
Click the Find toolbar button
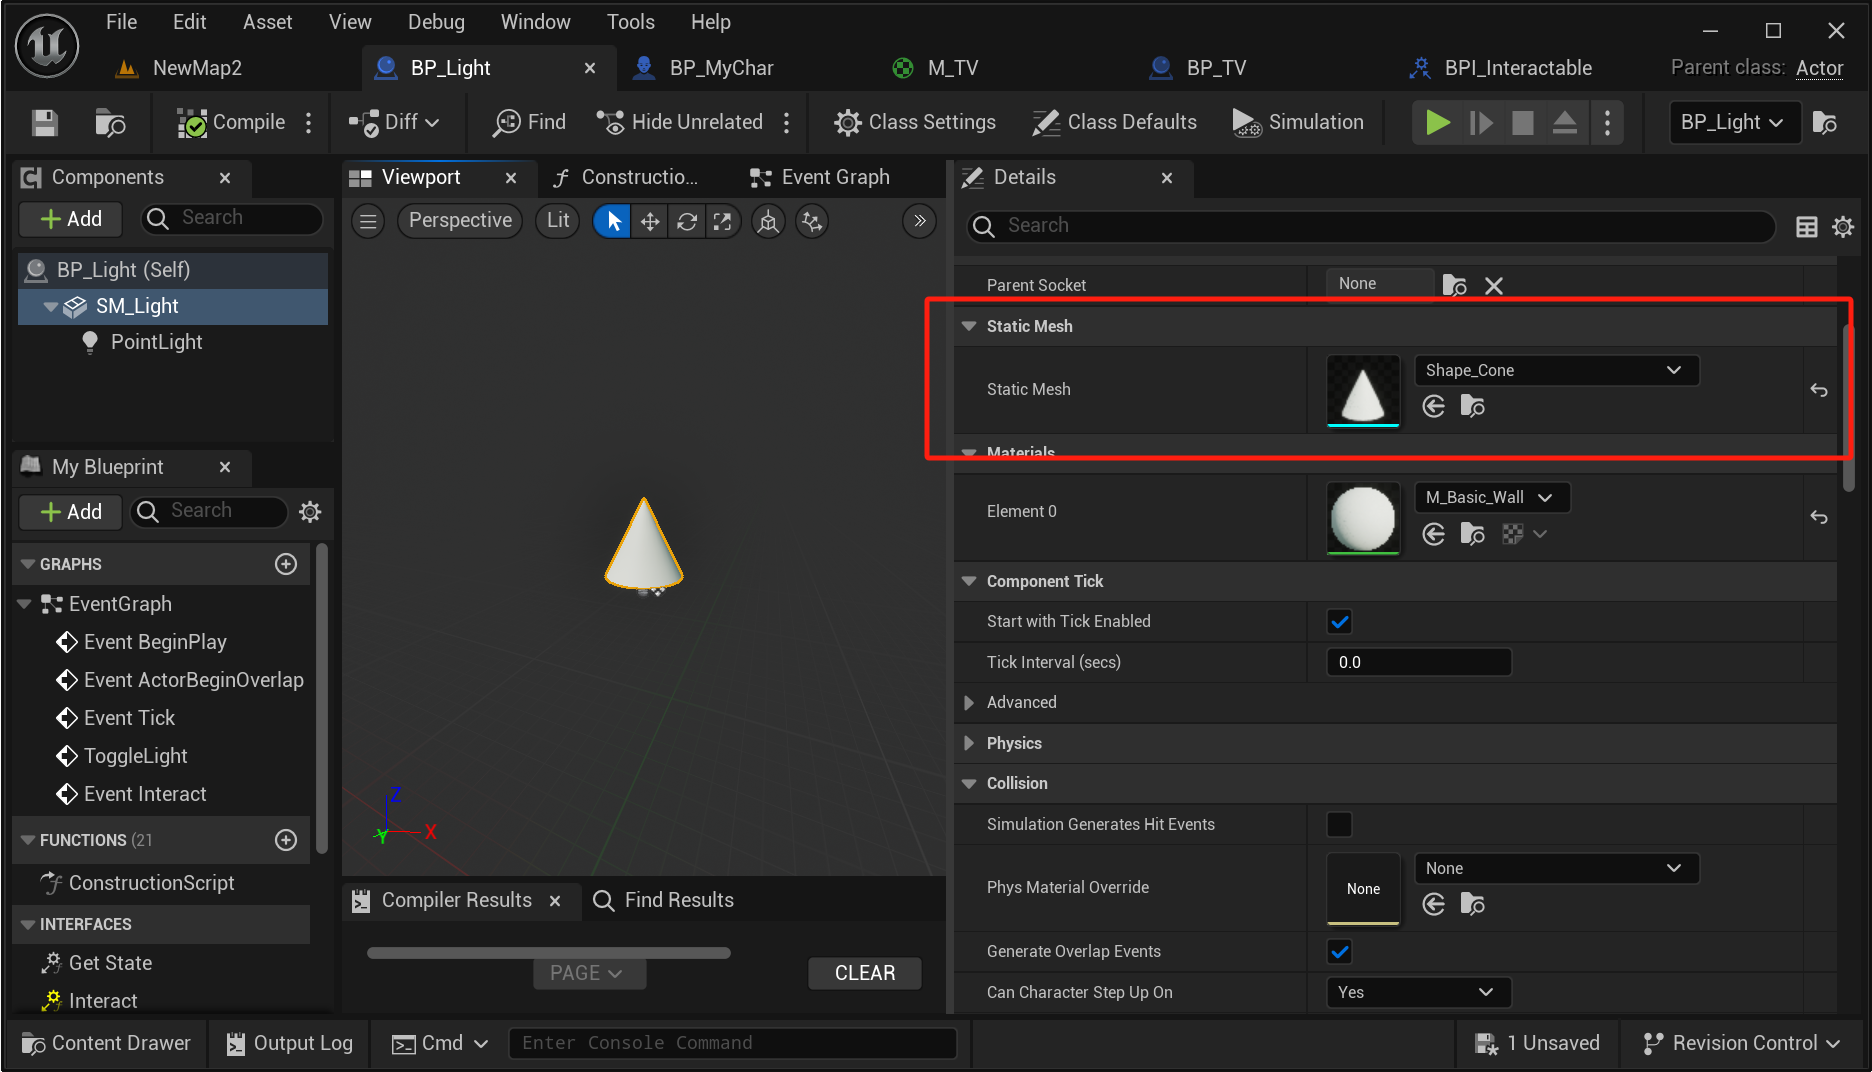530,122
